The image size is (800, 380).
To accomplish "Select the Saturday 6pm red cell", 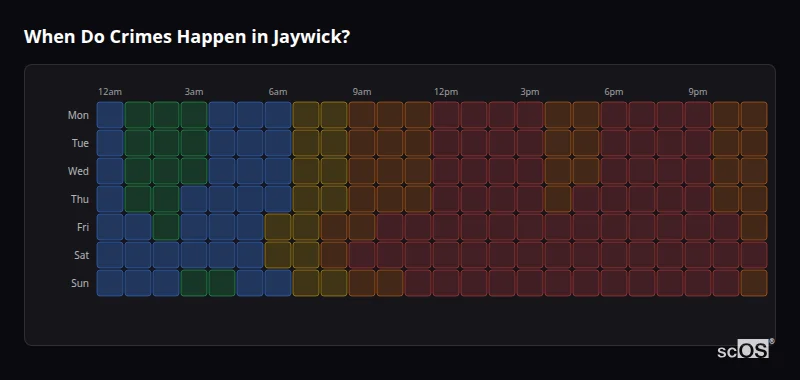I will [x=614, y=255].
